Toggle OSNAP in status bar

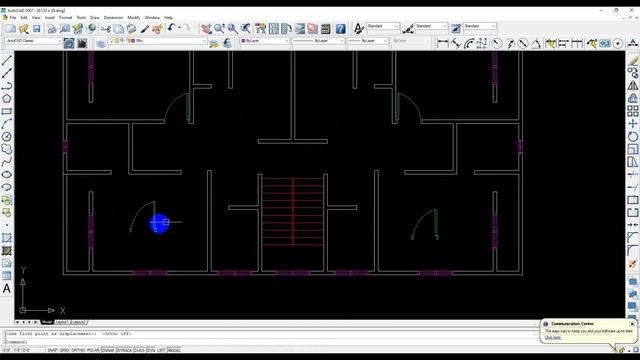(108, 350)
